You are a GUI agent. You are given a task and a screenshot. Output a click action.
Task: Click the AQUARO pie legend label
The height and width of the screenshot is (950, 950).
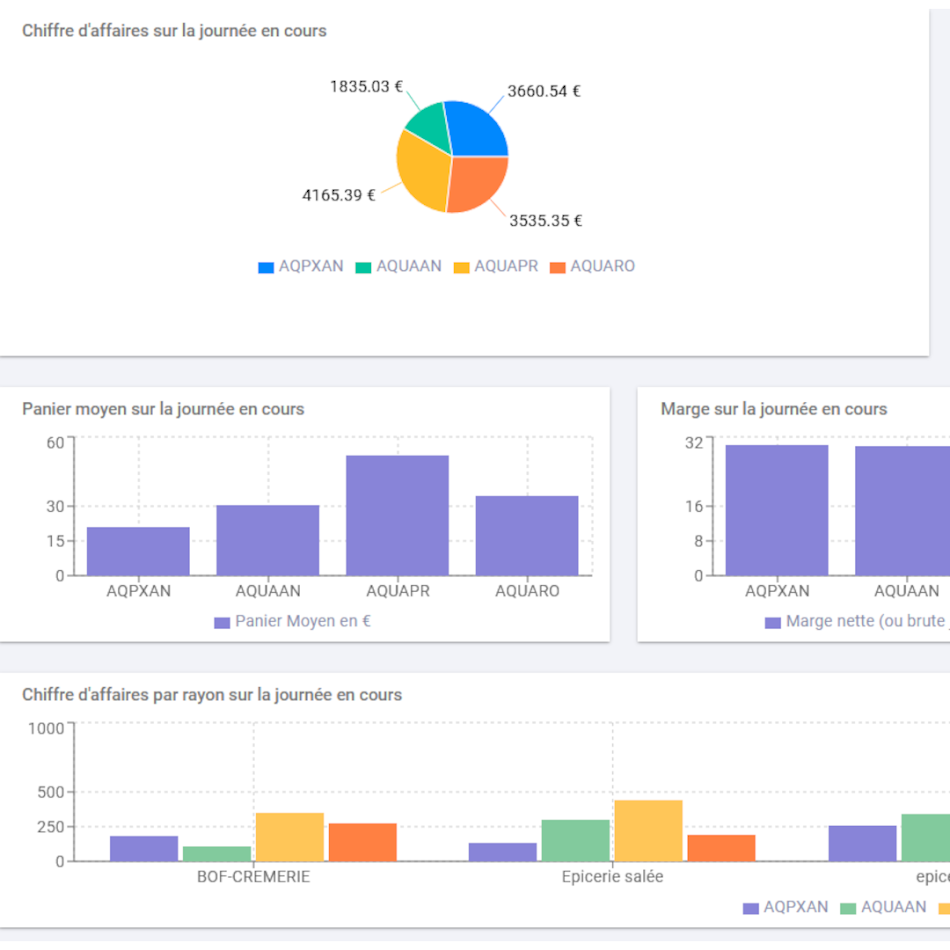592,267
